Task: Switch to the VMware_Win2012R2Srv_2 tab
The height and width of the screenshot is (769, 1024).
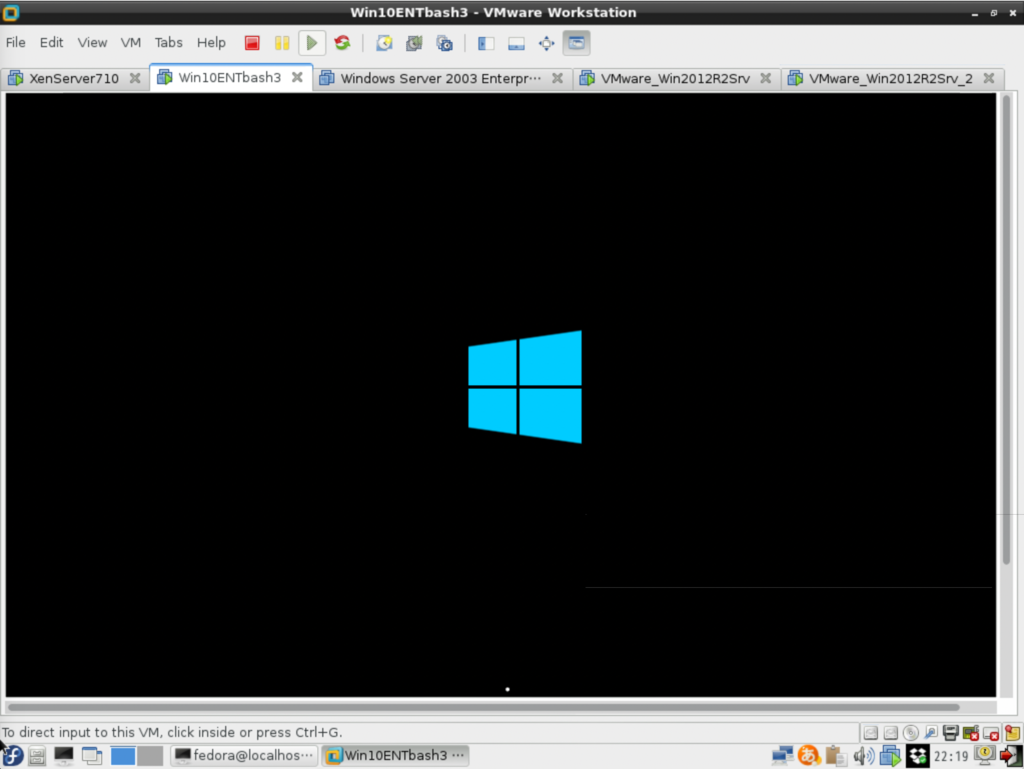Action: (x=890, y=78)
